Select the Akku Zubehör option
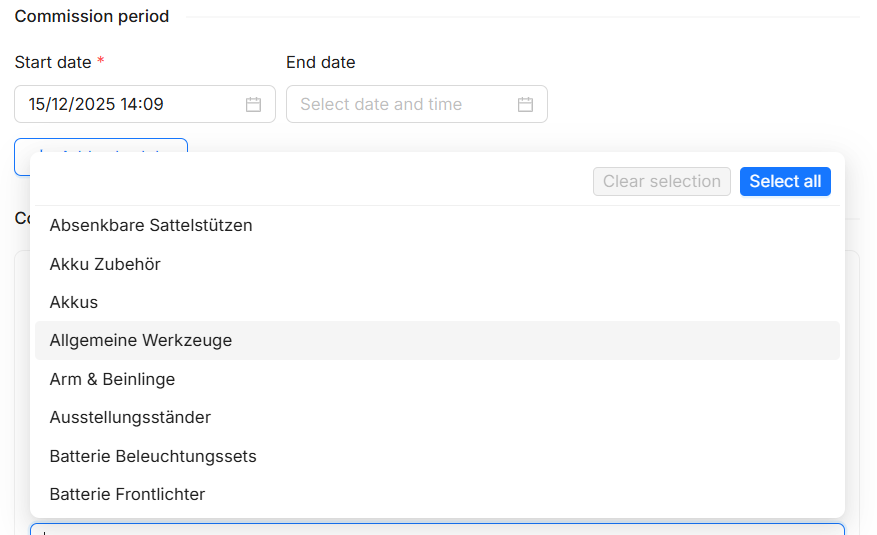Image resolution: width=877 pixels, height=535 pixels. tap(105, 264)
